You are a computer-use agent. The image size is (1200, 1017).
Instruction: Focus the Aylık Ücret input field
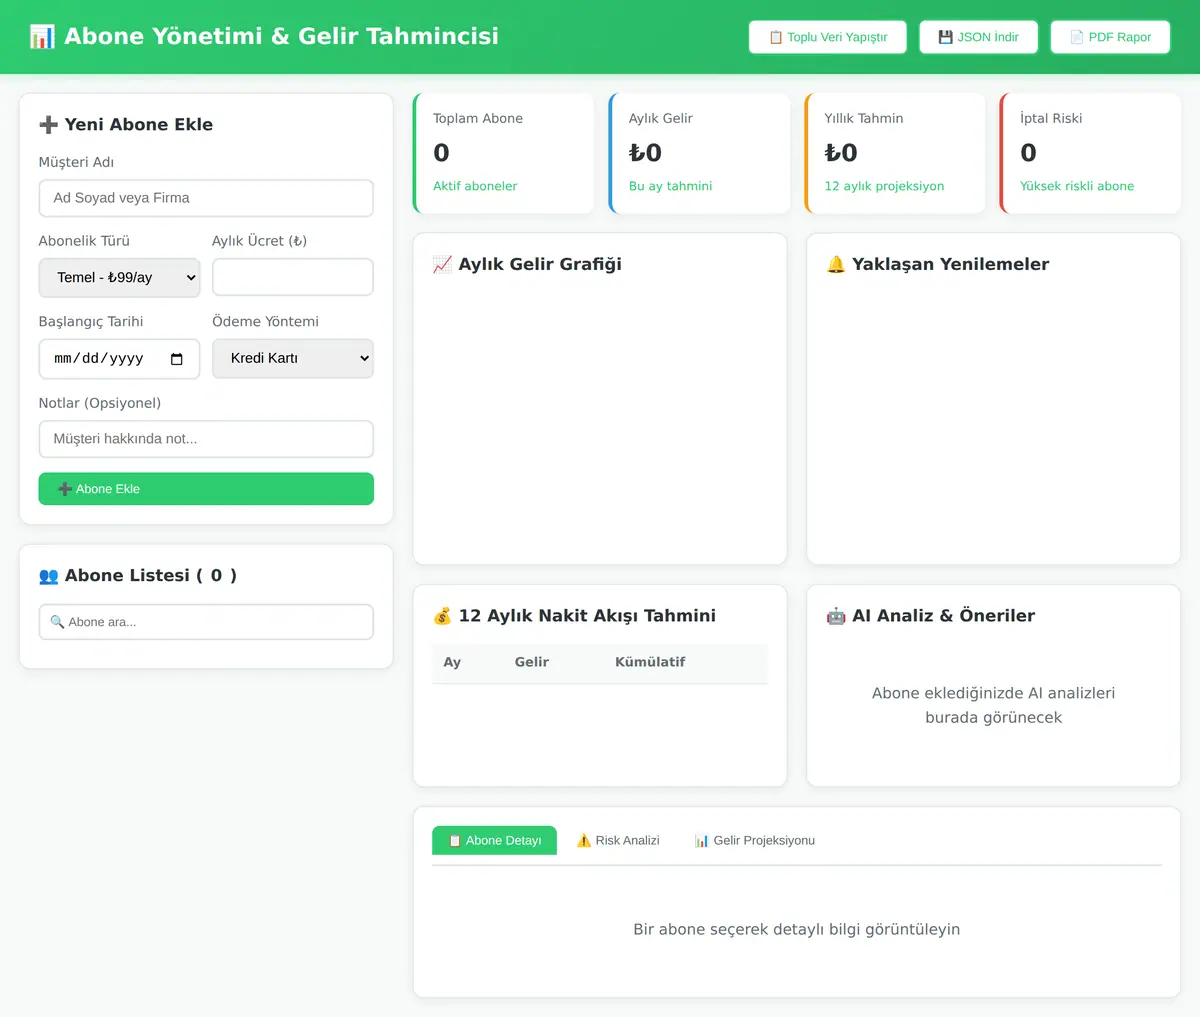(x=293, y=277)
